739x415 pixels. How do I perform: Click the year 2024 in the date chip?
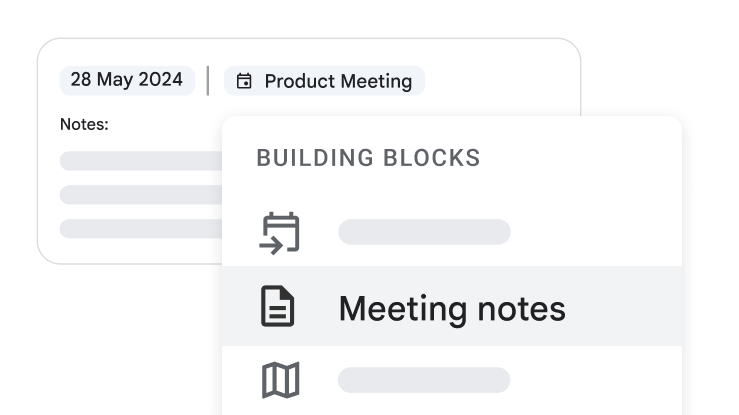click(160, 80)
